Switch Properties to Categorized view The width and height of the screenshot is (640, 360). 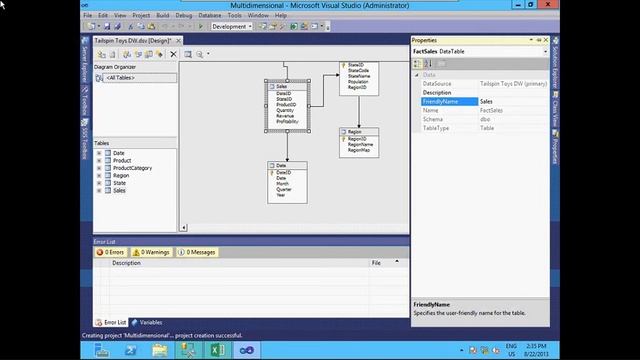coord(417,64)
